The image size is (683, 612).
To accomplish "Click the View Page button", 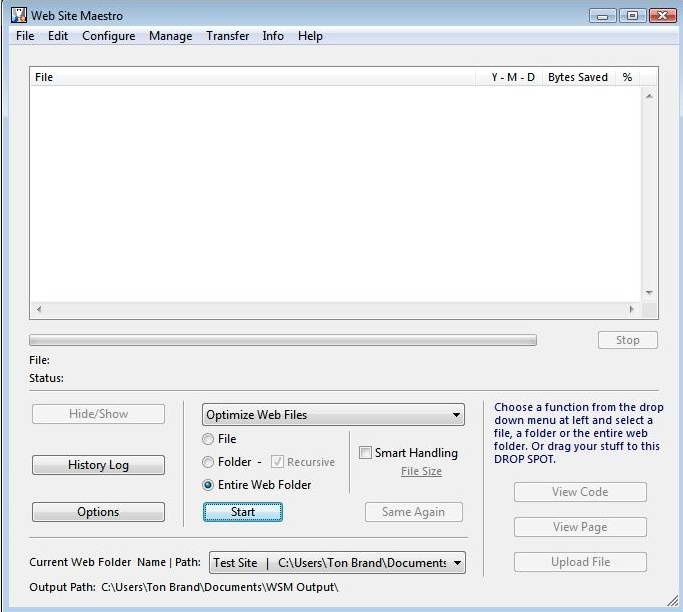I will pyautogui.click(x=580, y=527).
